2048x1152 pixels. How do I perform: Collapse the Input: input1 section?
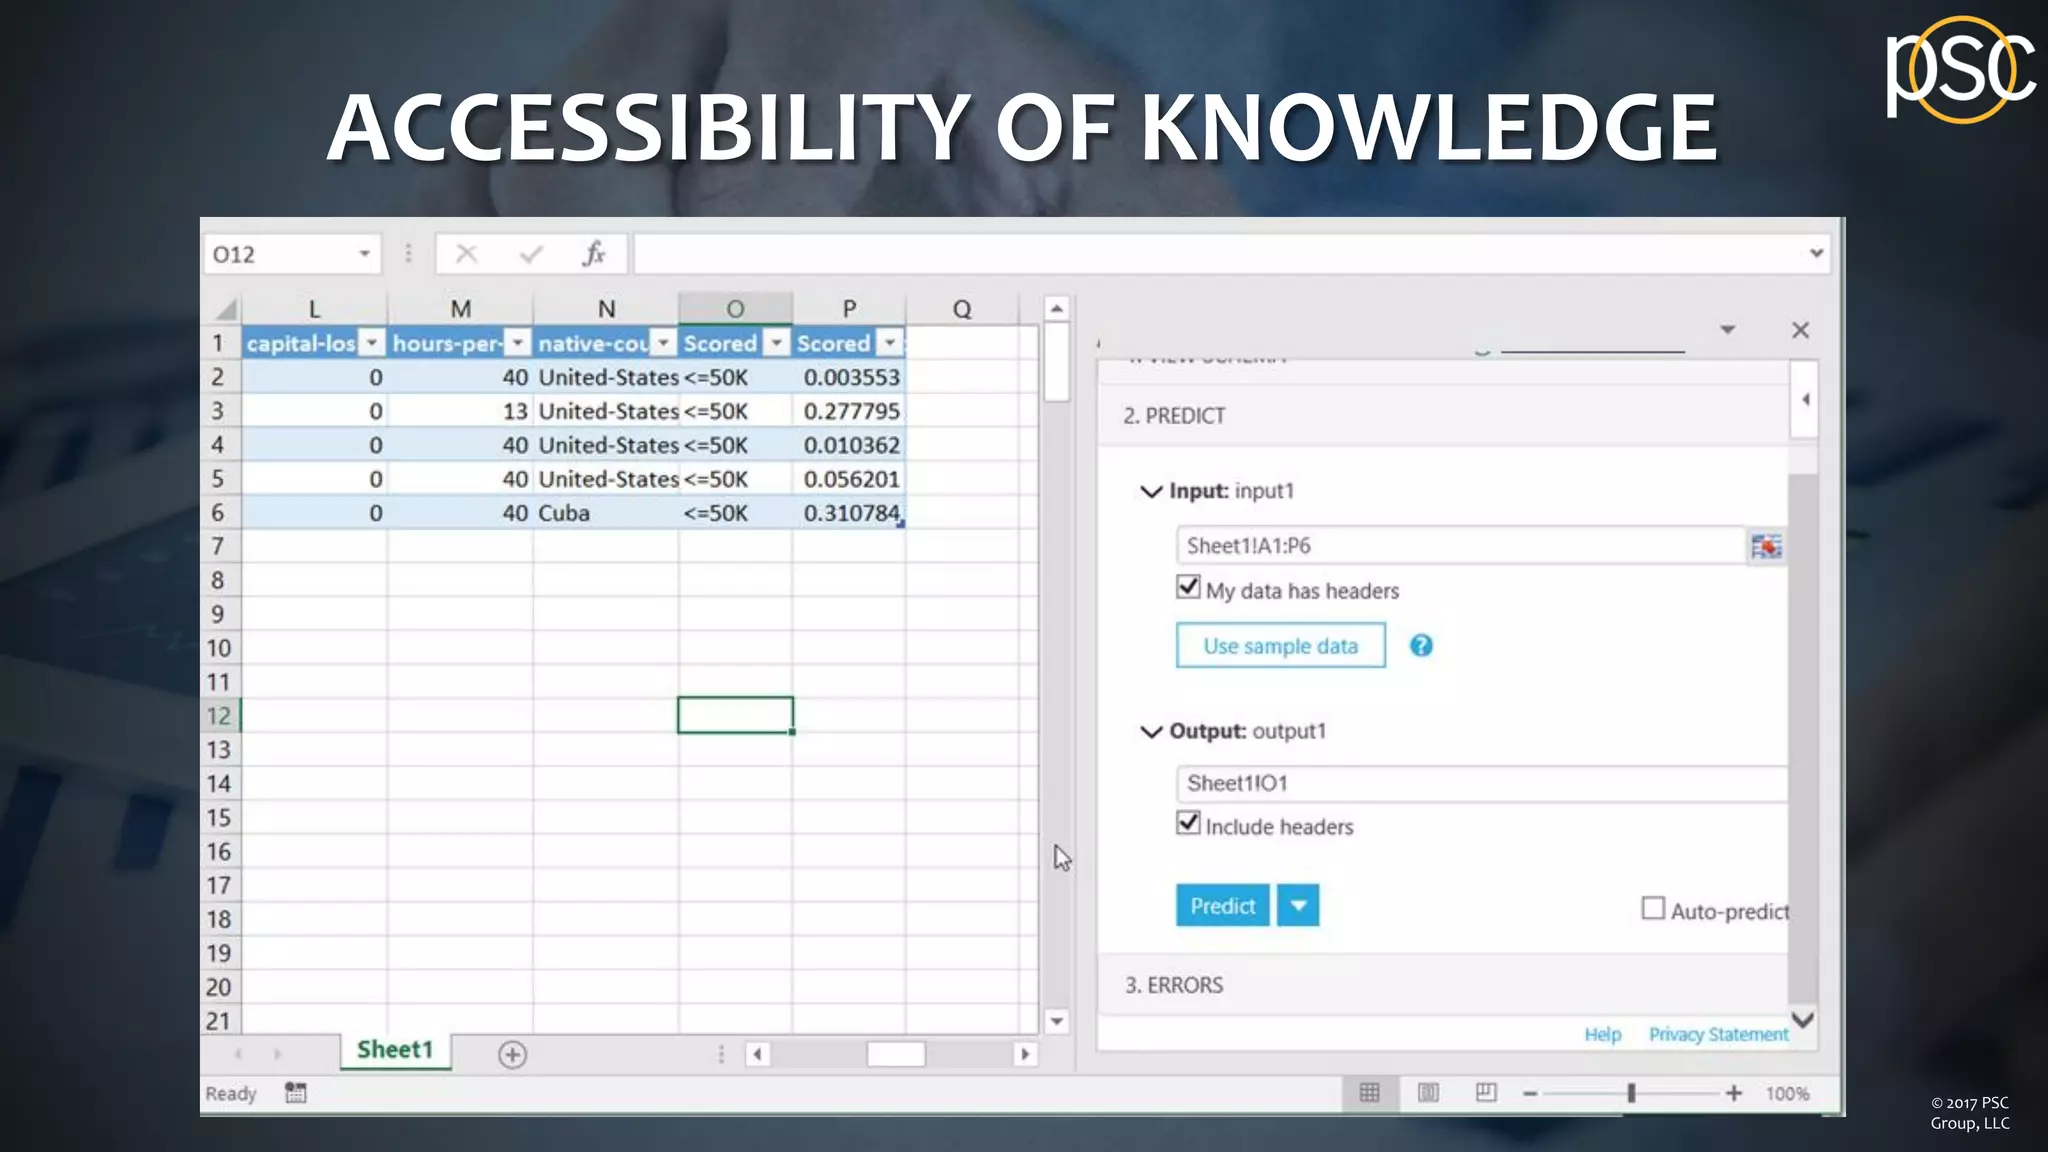1152,492
